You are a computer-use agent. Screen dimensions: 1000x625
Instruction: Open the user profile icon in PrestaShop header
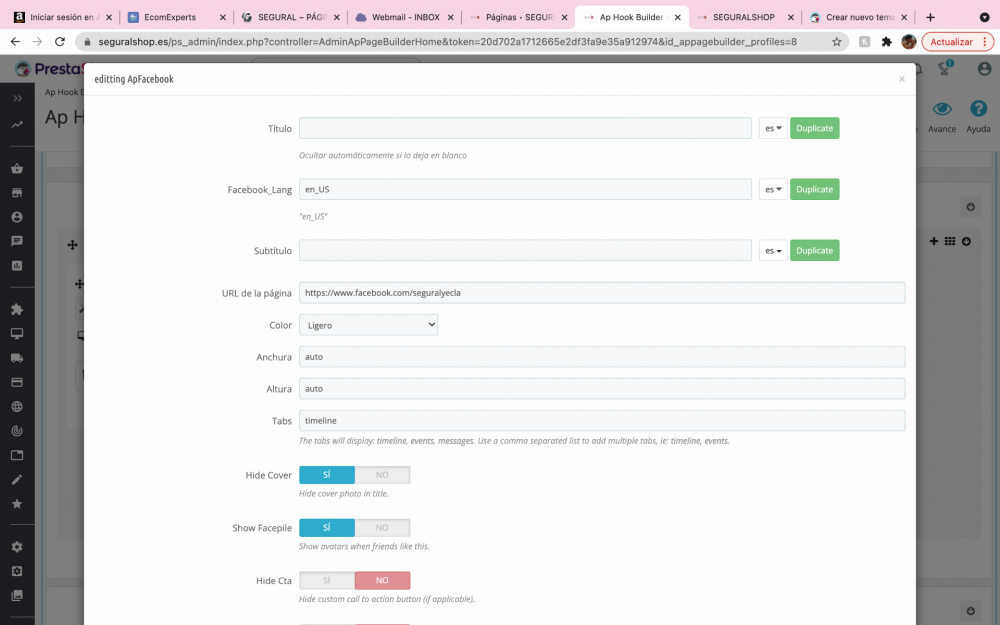tap(984, 68)
